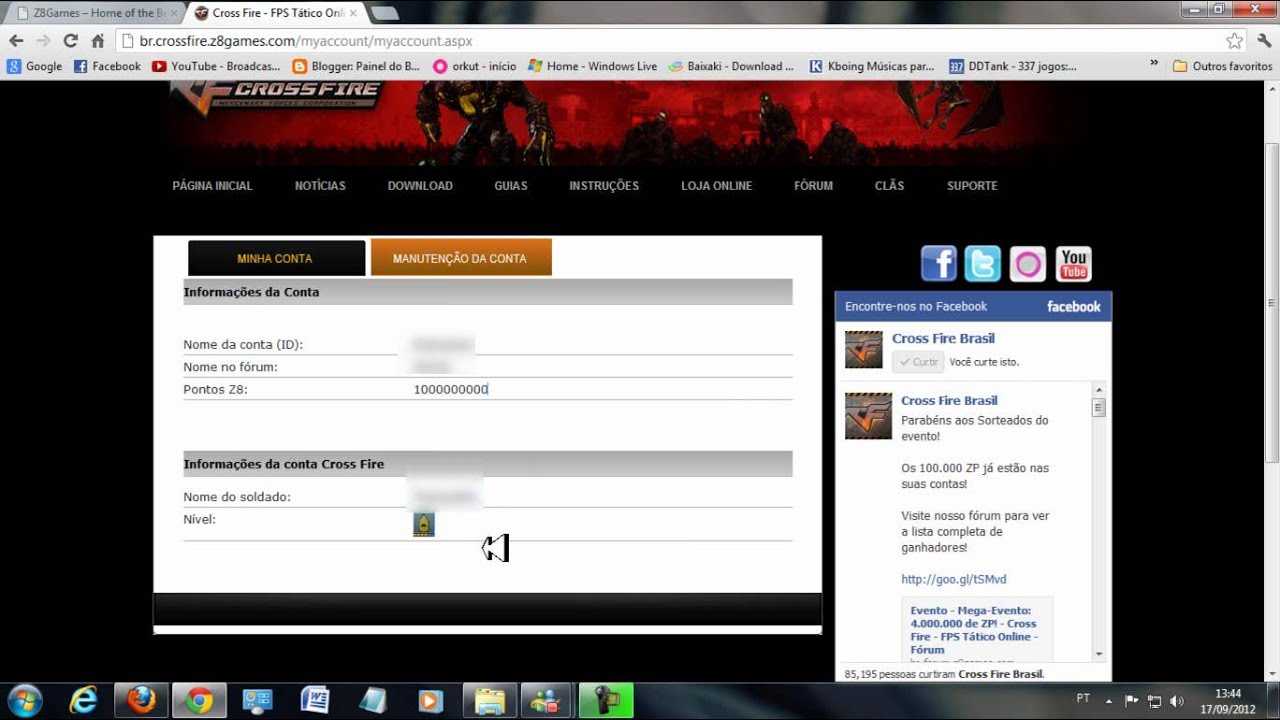
Task: Open the YouTube social icon
Action: pyautogui.click(x=1073, y=264)
